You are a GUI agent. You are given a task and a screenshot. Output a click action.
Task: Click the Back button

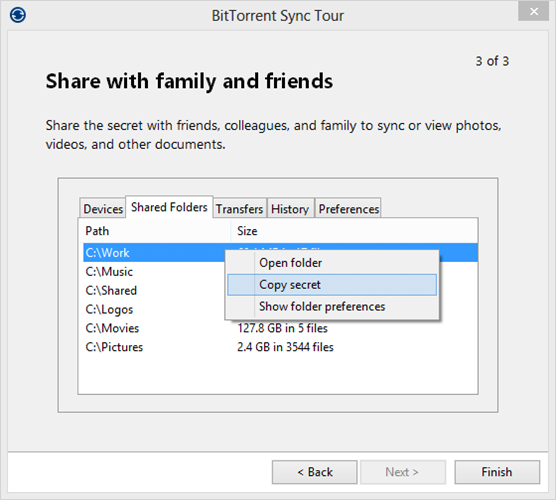[315, 472]
